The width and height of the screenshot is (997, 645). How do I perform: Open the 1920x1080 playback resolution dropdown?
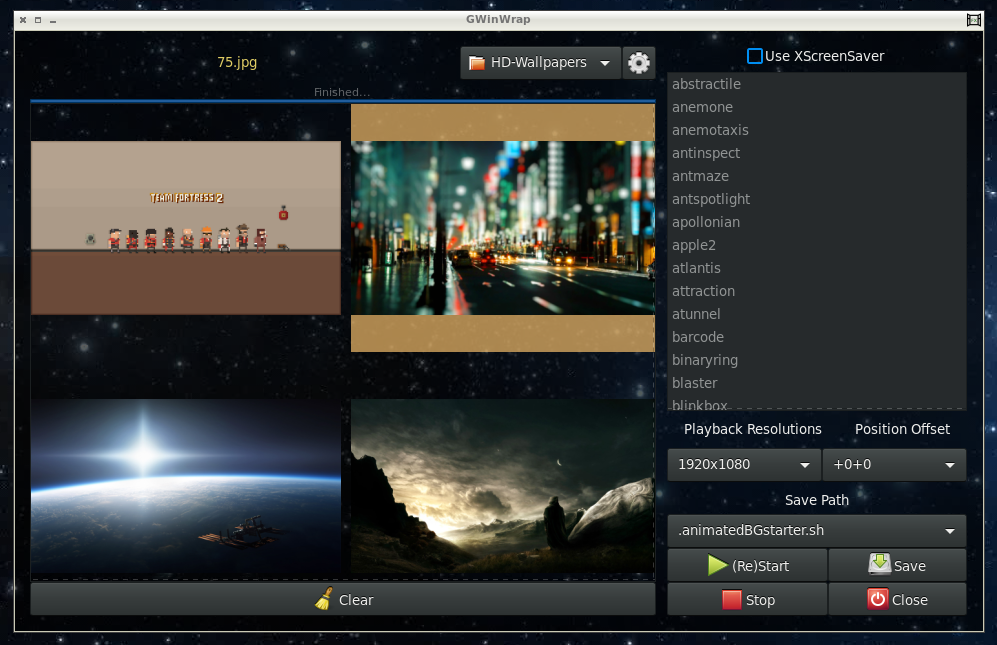tap(744, 464)
